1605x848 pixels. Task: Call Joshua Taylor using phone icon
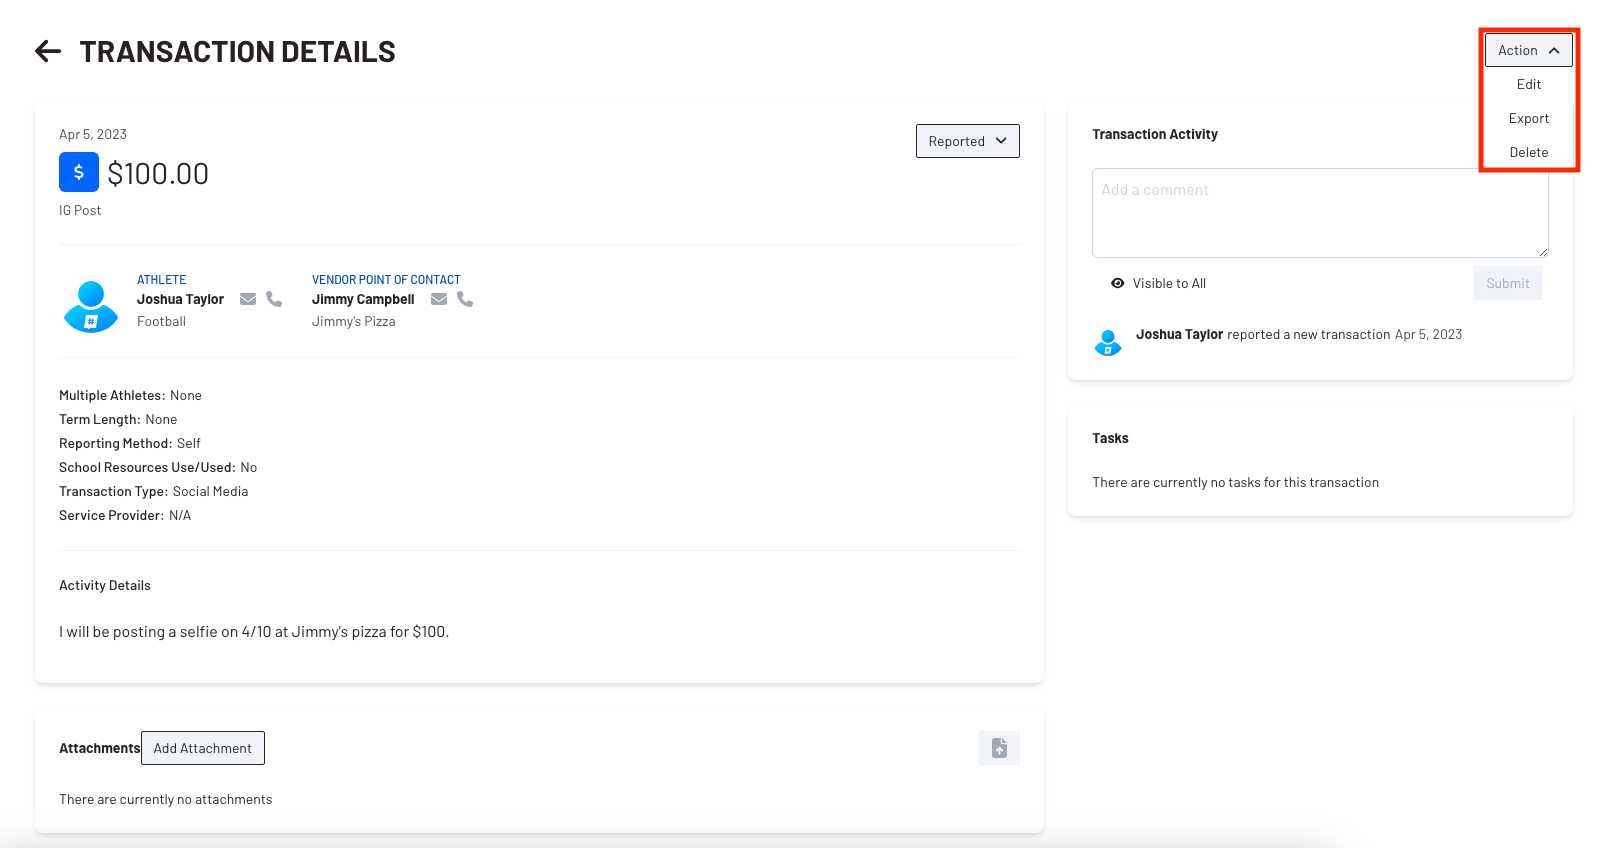(274, 299)
